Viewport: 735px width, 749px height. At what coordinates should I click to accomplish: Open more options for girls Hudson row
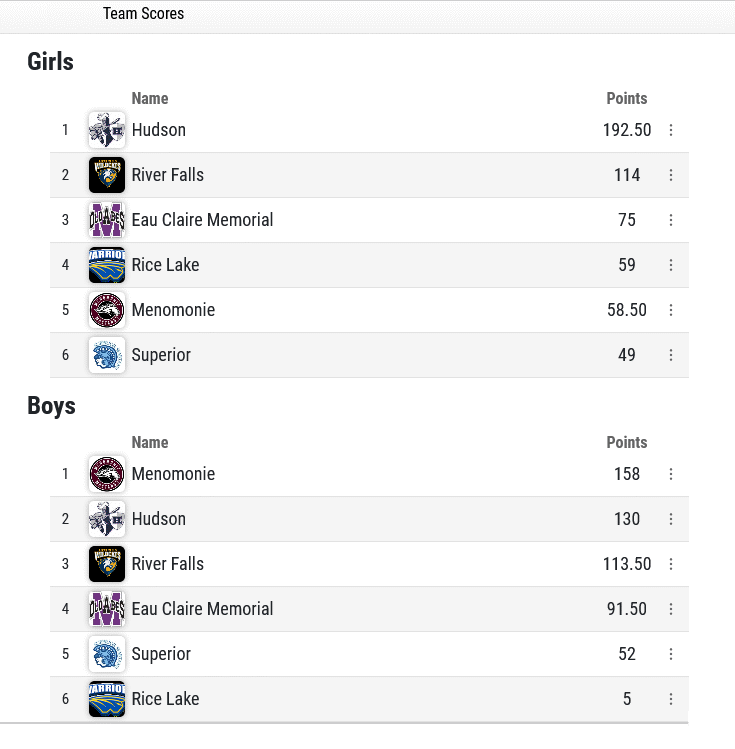tap(671, 130)
